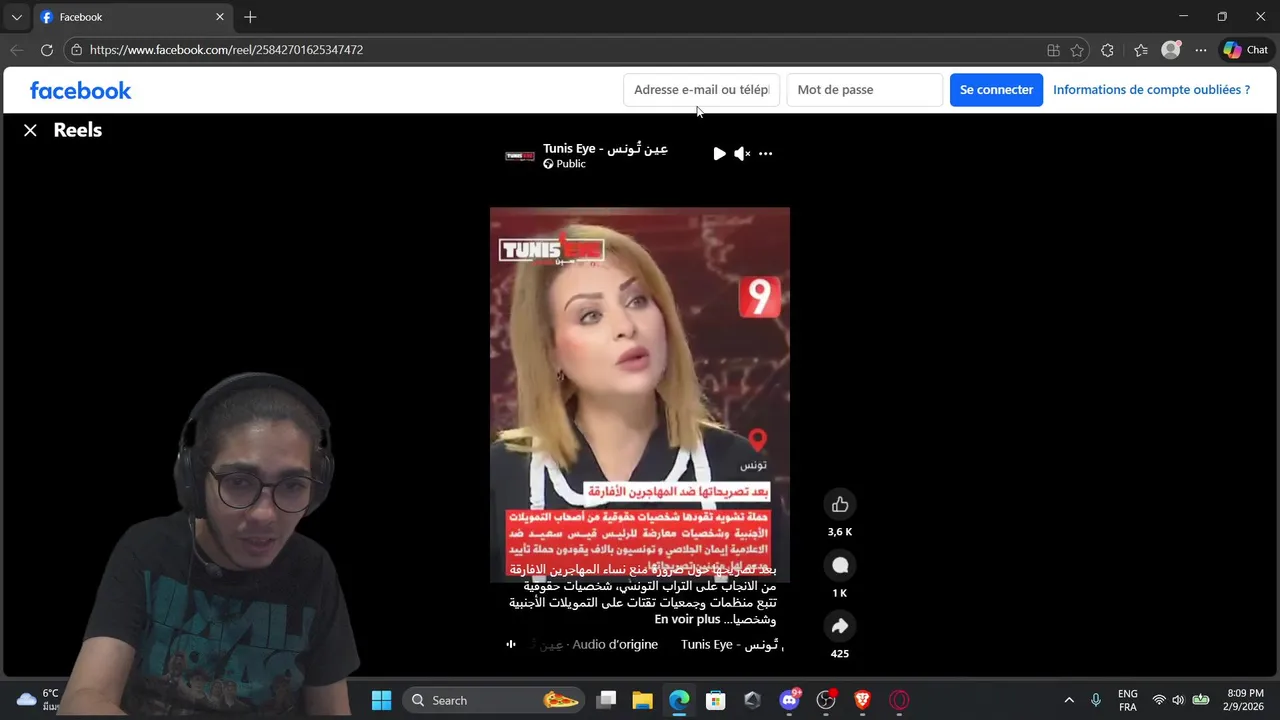Open Discord from taskbar
1280x720 pixels.
(790, 700)
